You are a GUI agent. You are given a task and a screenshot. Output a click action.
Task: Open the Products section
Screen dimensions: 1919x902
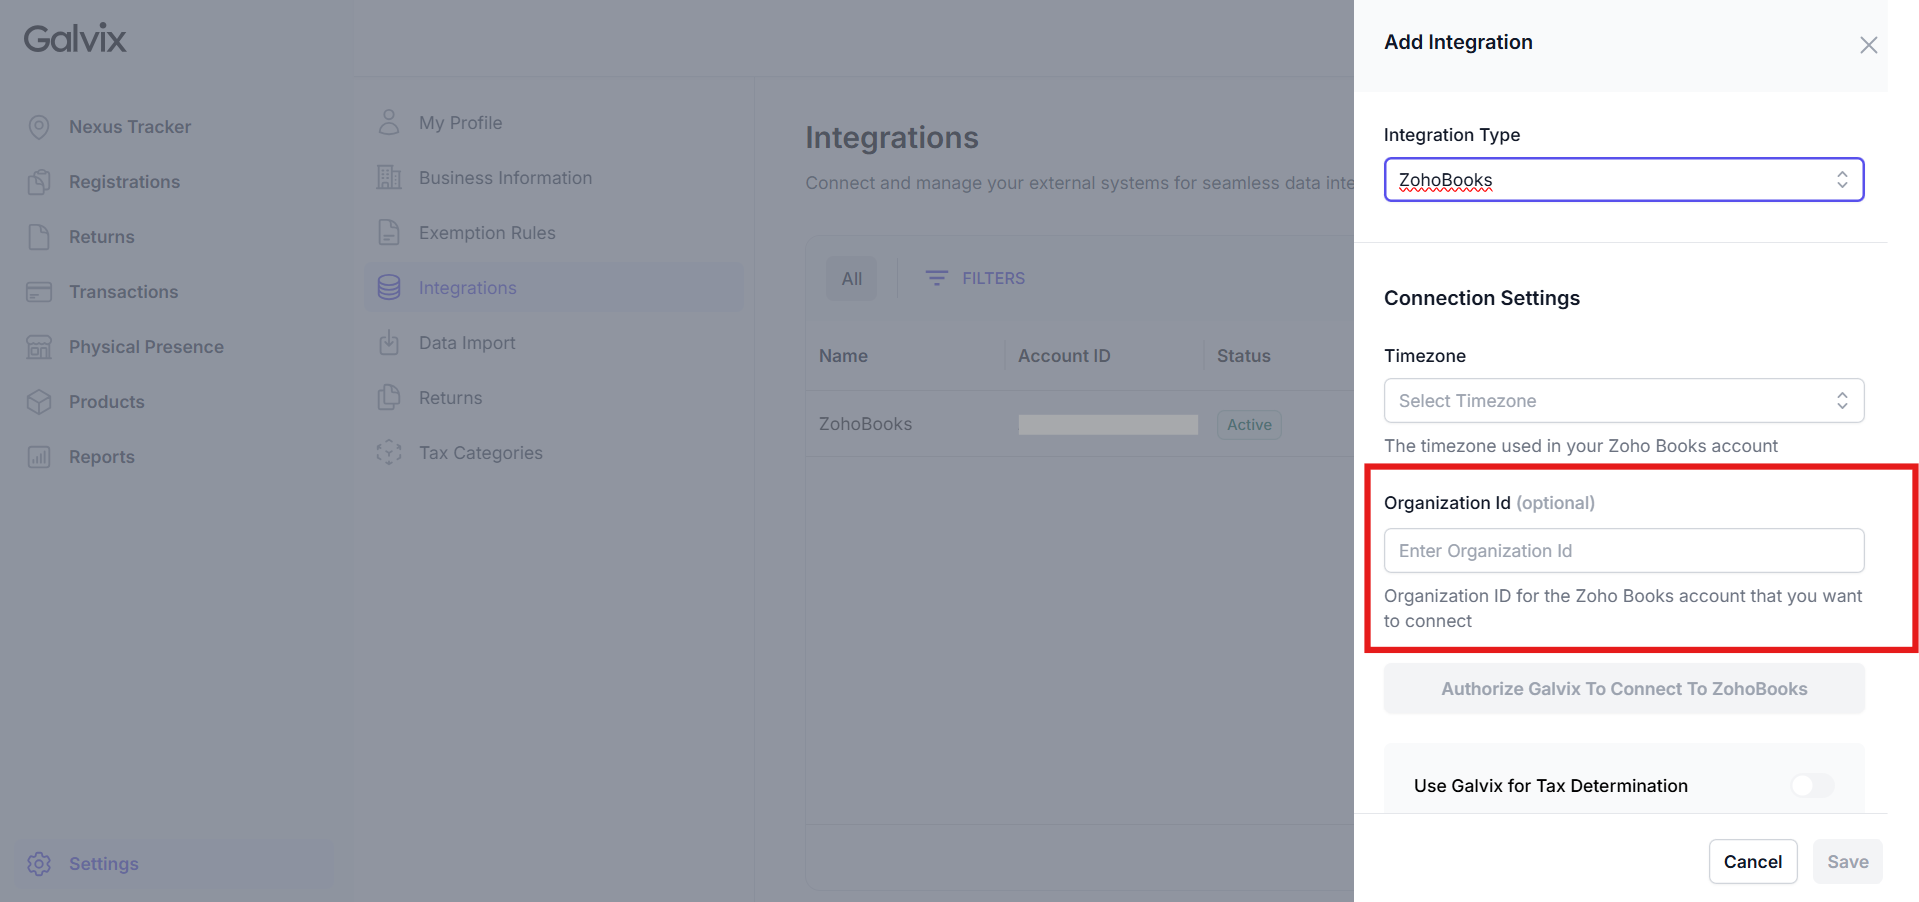[106, 402]
